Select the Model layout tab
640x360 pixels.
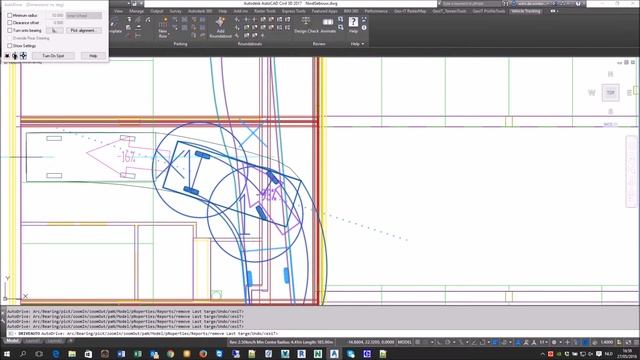point(12,341)
